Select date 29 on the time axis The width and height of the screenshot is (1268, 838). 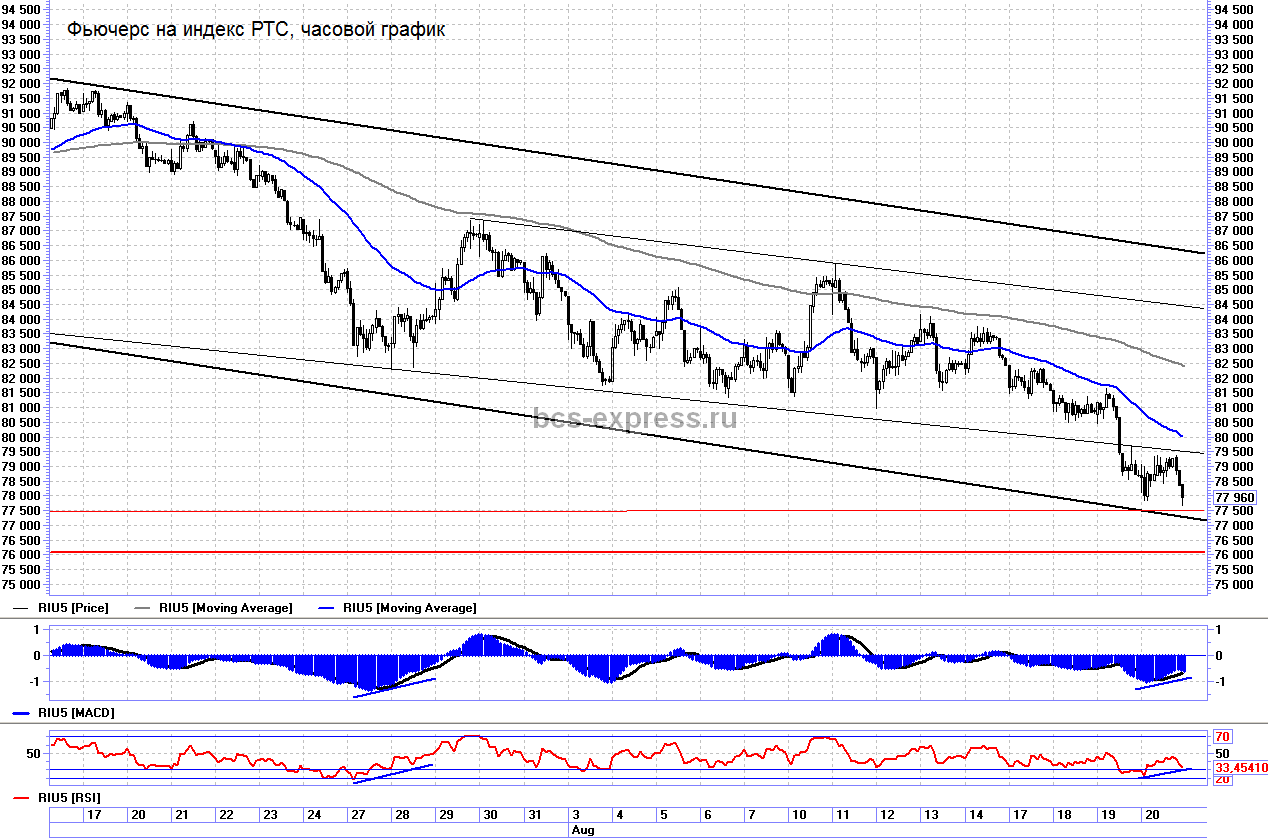click(x=448, y=816)
